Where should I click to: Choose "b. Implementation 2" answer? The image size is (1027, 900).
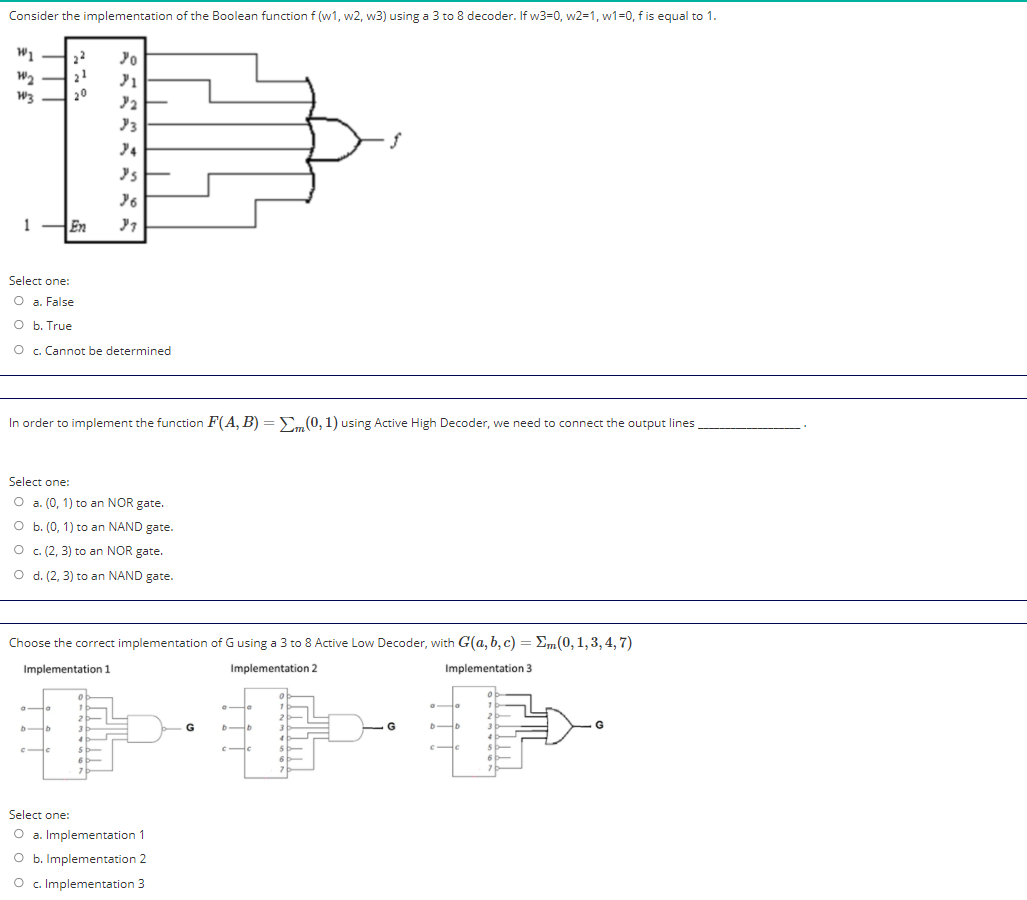17,858
